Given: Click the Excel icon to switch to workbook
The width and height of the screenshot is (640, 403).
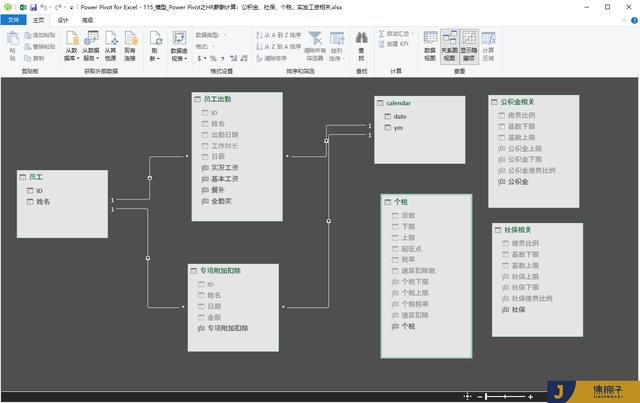Looking at the screenshot, I should [x=23, y=7].
